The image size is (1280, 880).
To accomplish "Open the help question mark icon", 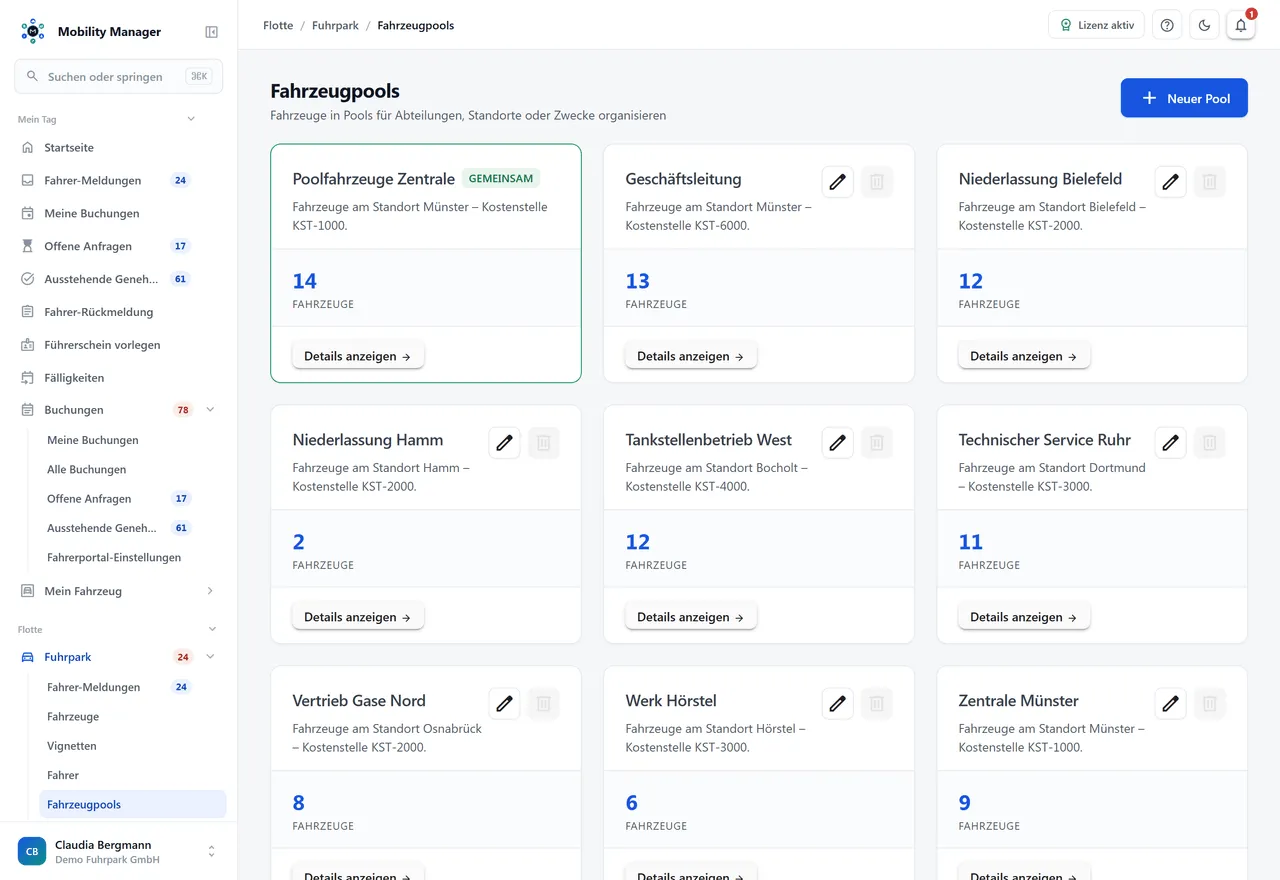I will (1167, 25).
